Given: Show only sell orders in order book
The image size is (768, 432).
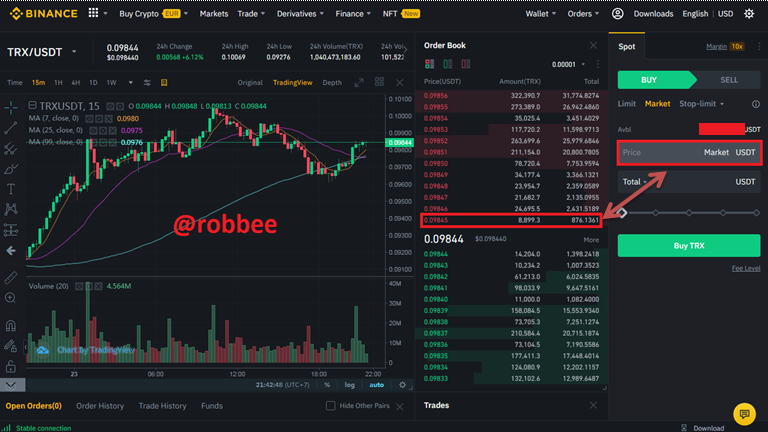Looking at the screenshot, I should (x=466, y=64).
